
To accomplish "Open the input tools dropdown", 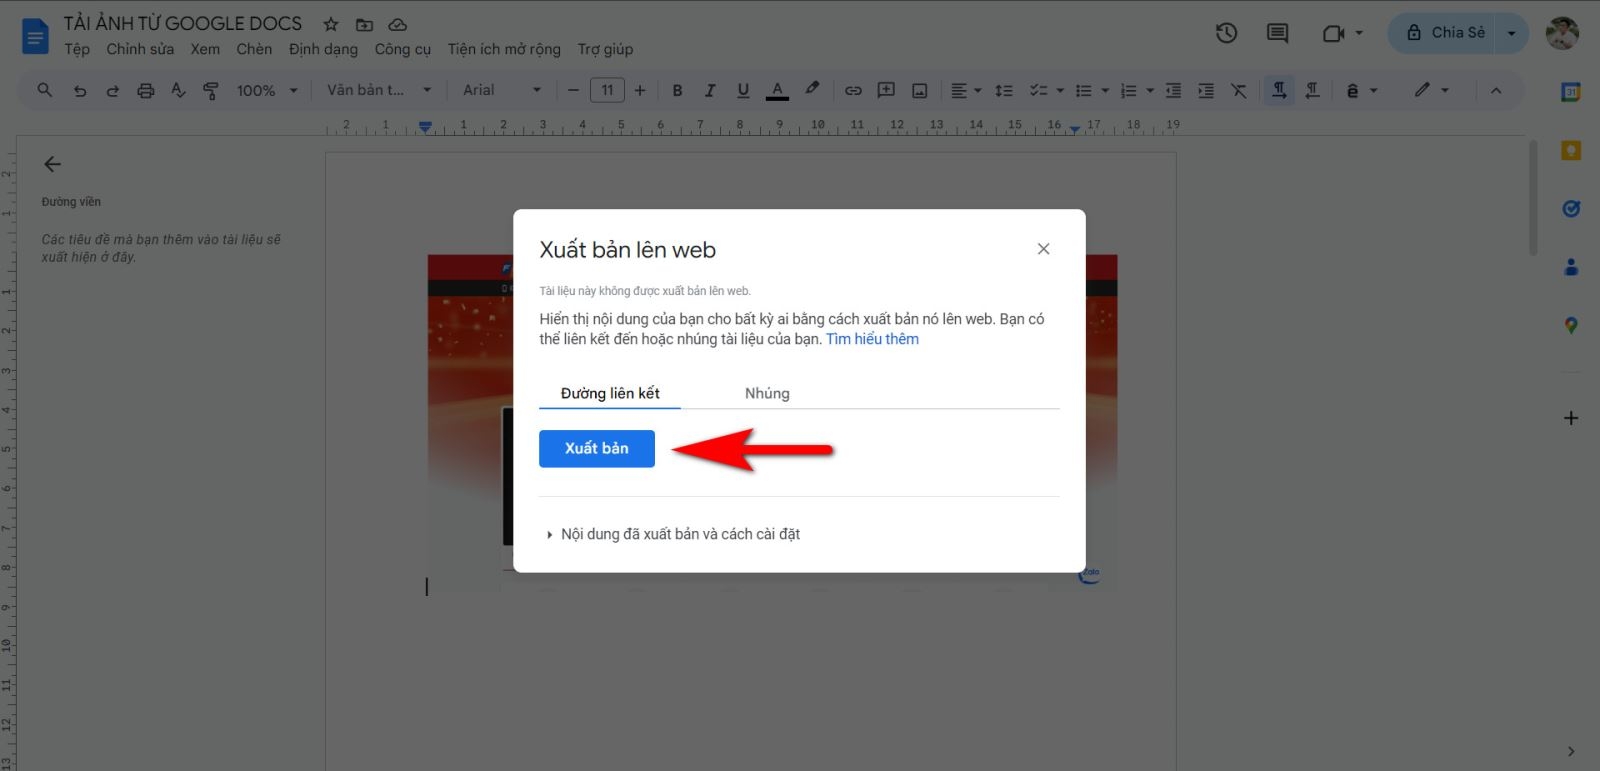I will click(1361, 90).
